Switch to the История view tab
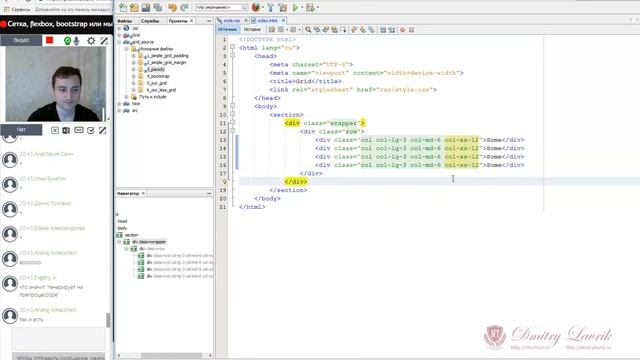Image resolution: width=640 pixels, height=360 pixels. coord(252,29)
